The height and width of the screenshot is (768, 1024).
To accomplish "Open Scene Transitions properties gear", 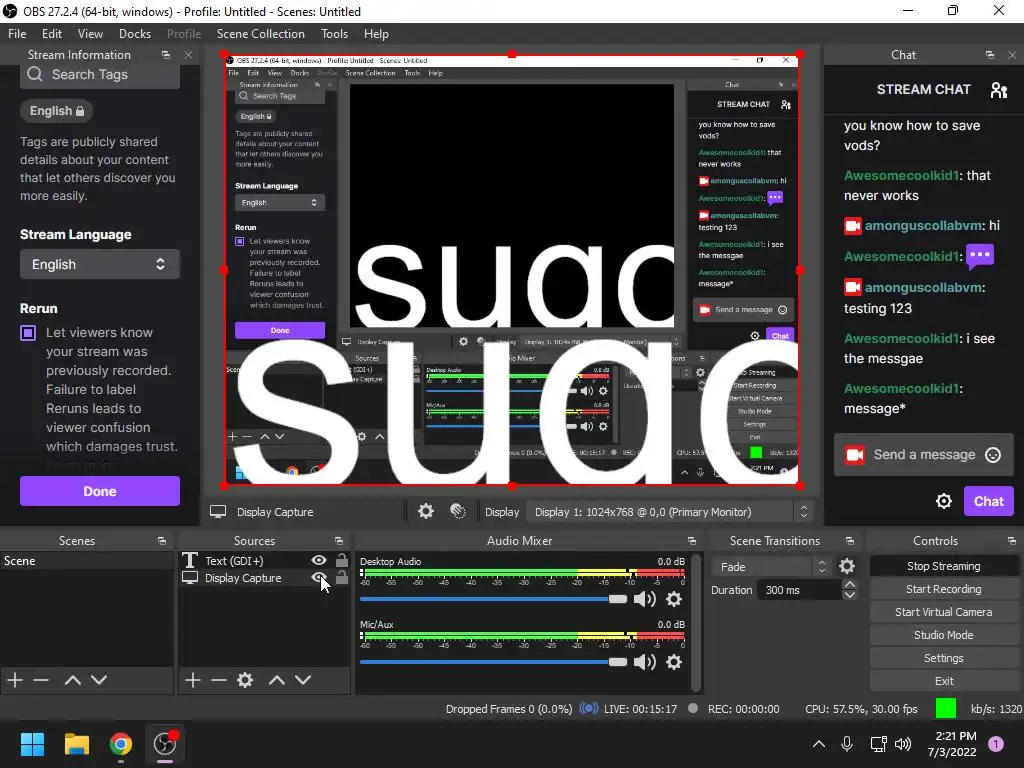I will [846, 566].
